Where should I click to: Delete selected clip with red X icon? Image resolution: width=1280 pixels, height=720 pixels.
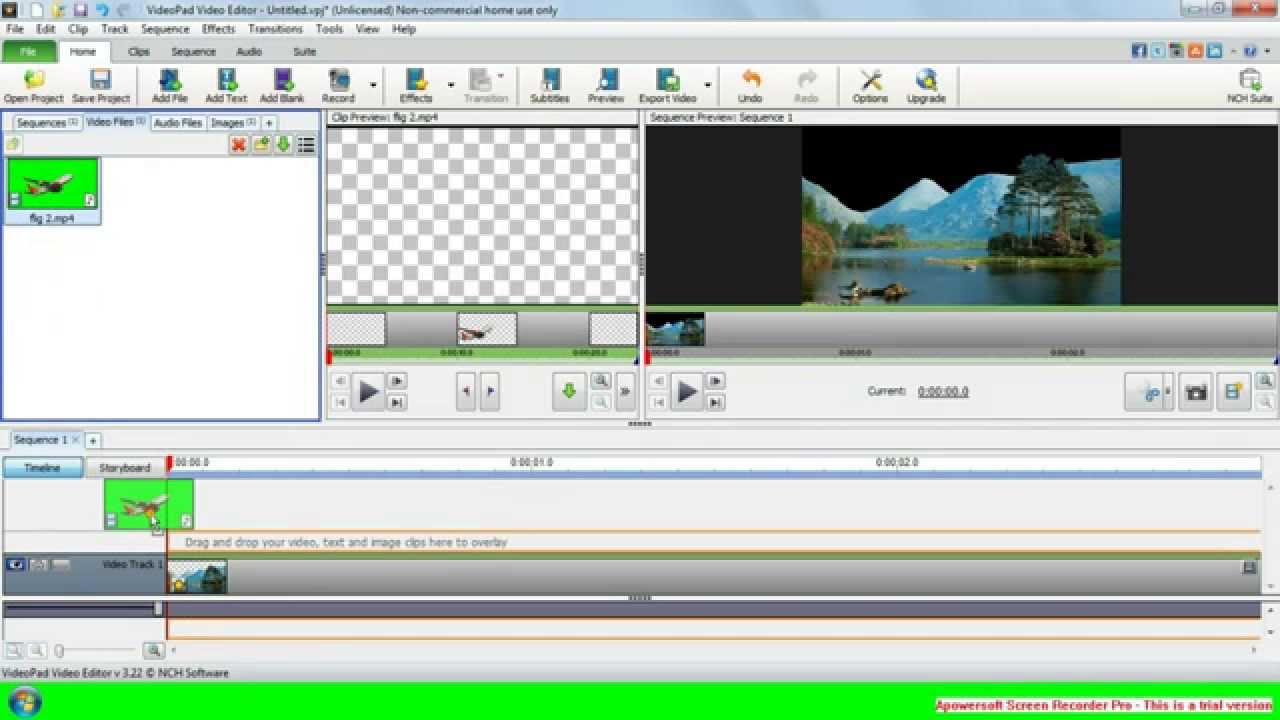click(238, 145)
